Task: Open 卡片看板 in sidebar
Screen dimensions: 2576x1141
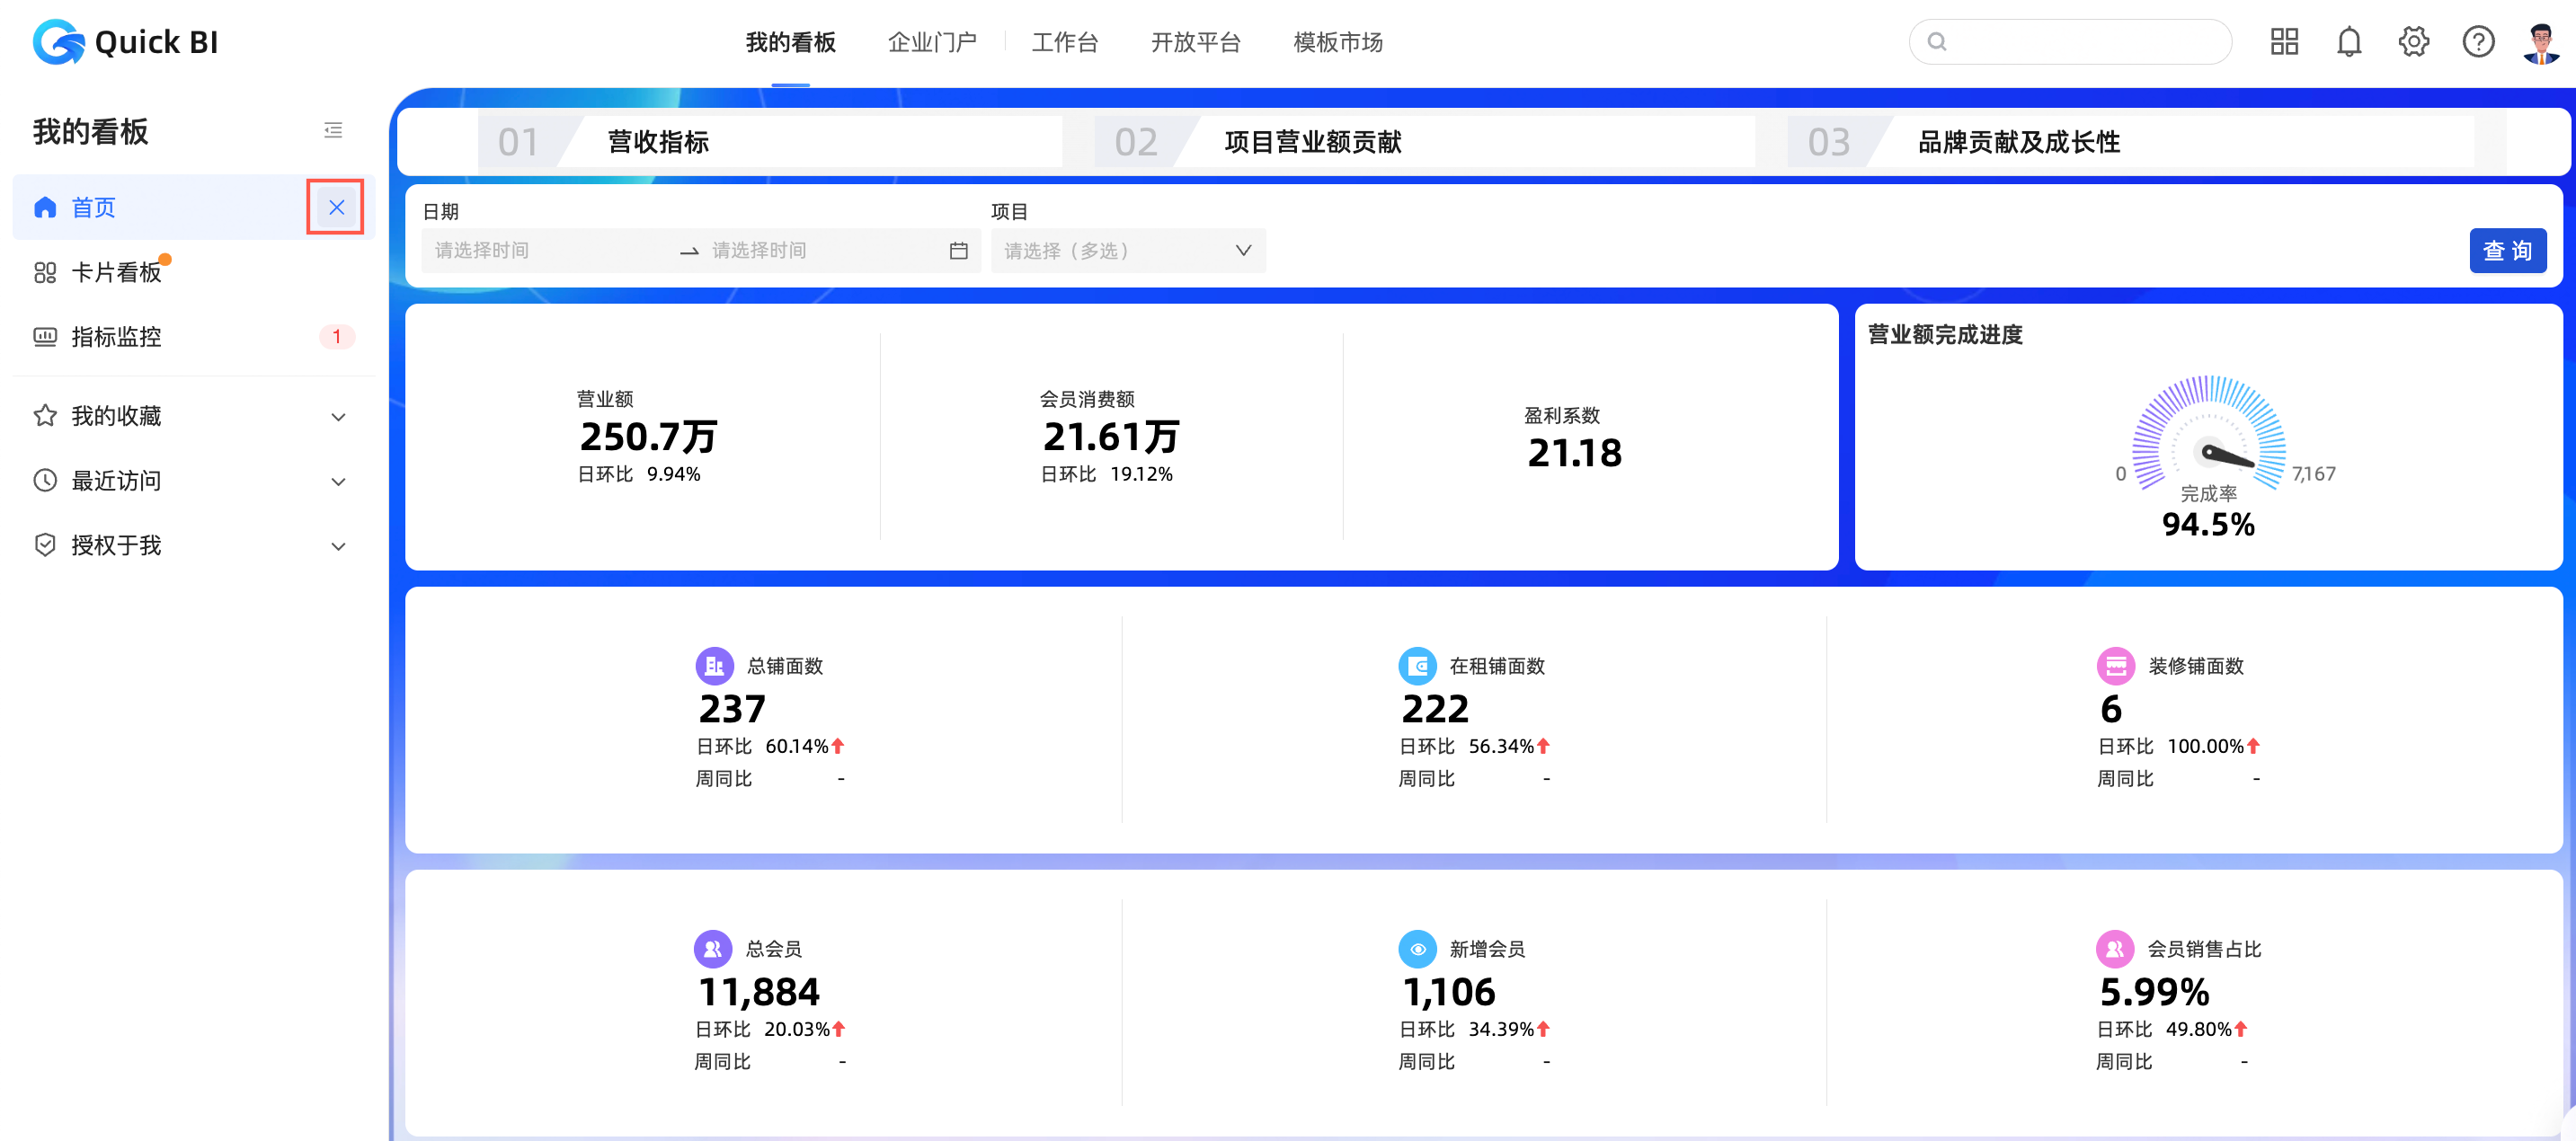Action: pyautogui.click(x=116, y=272)
